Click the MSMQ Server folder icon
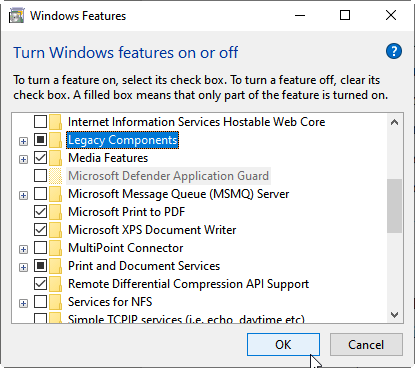Viewport: 415px width, 368px height. pyautogui.click(x=55, y=194)
